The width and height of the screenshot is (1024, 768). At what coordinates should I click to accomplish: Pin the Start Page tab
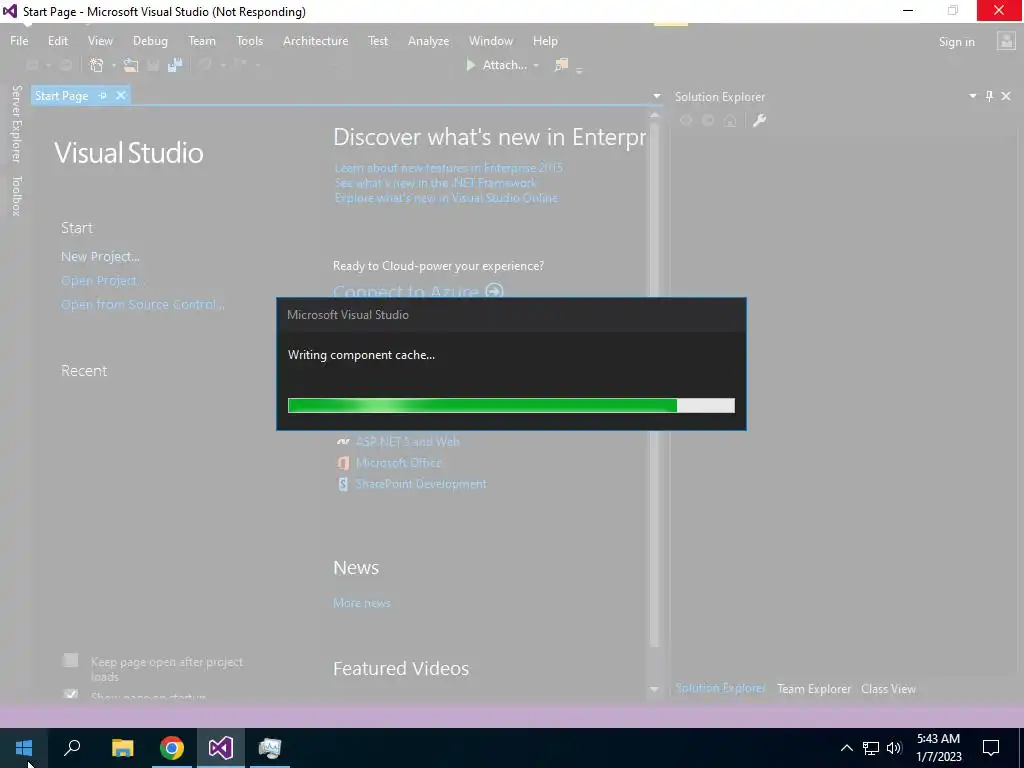[x=103, y=95]
